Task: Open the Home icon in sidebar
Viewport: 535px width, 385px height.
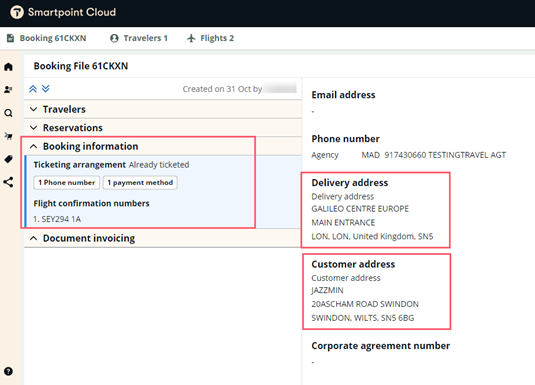Action: coord(9,67)
